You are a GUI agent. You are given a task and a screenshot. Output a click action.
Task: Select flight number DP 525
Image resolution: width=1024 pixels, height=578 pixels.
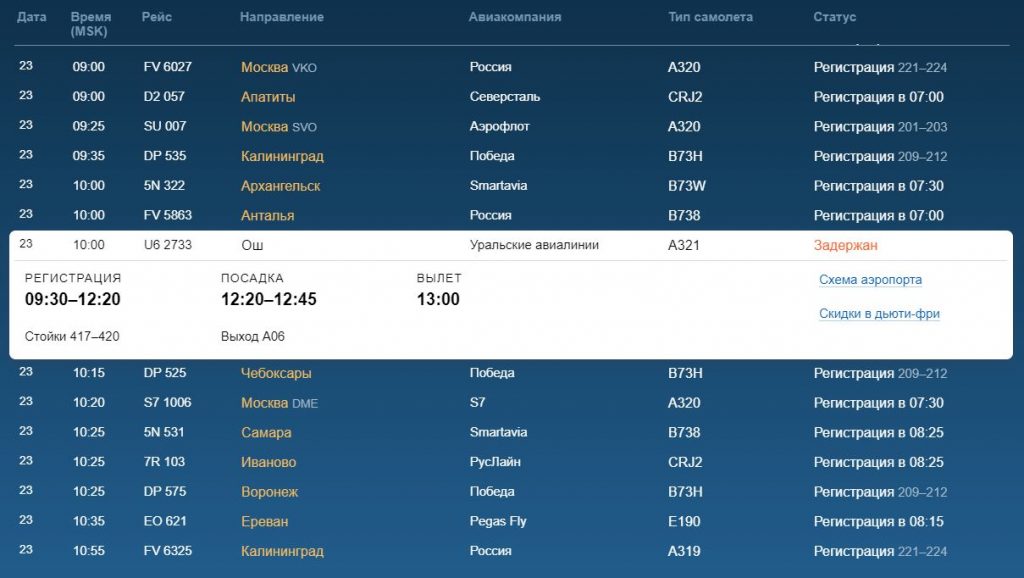[x=165, y=372]
